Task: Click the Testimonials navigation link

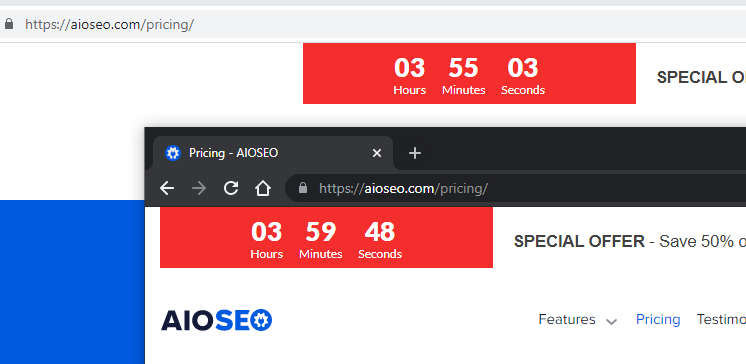Action: point(721,319)
